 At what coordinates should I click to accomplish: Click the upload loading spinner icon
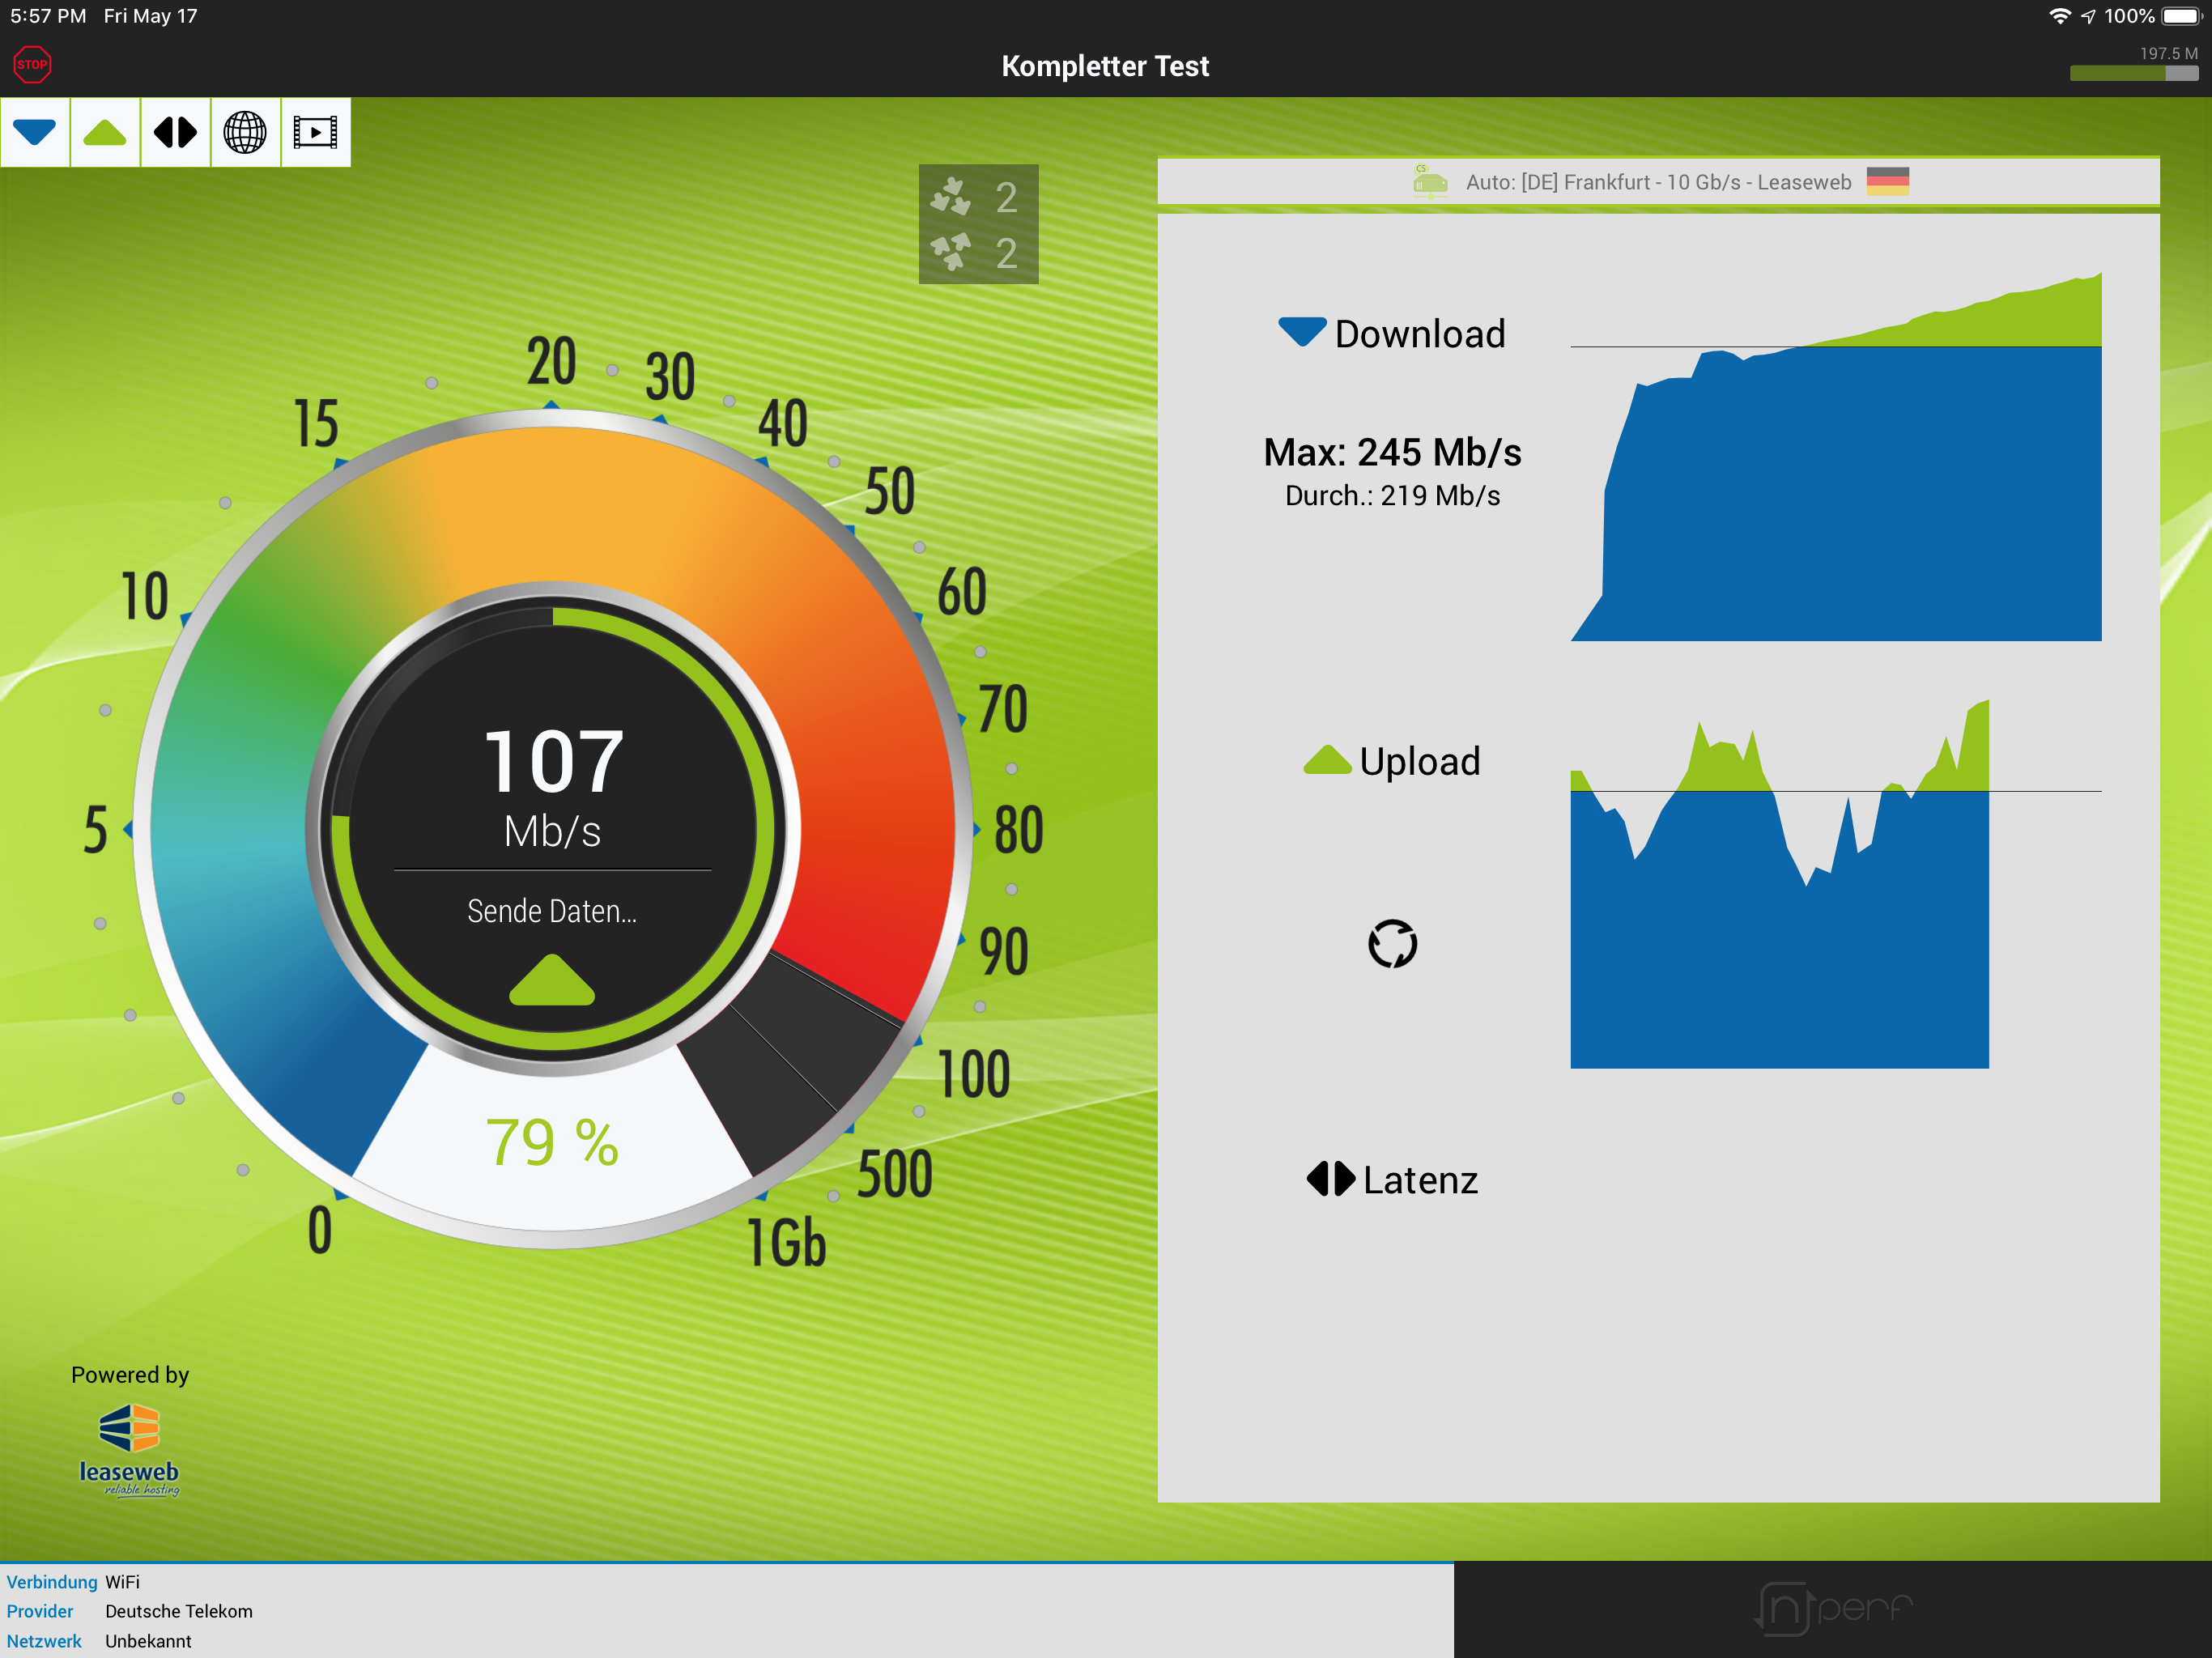[1392, 944]
